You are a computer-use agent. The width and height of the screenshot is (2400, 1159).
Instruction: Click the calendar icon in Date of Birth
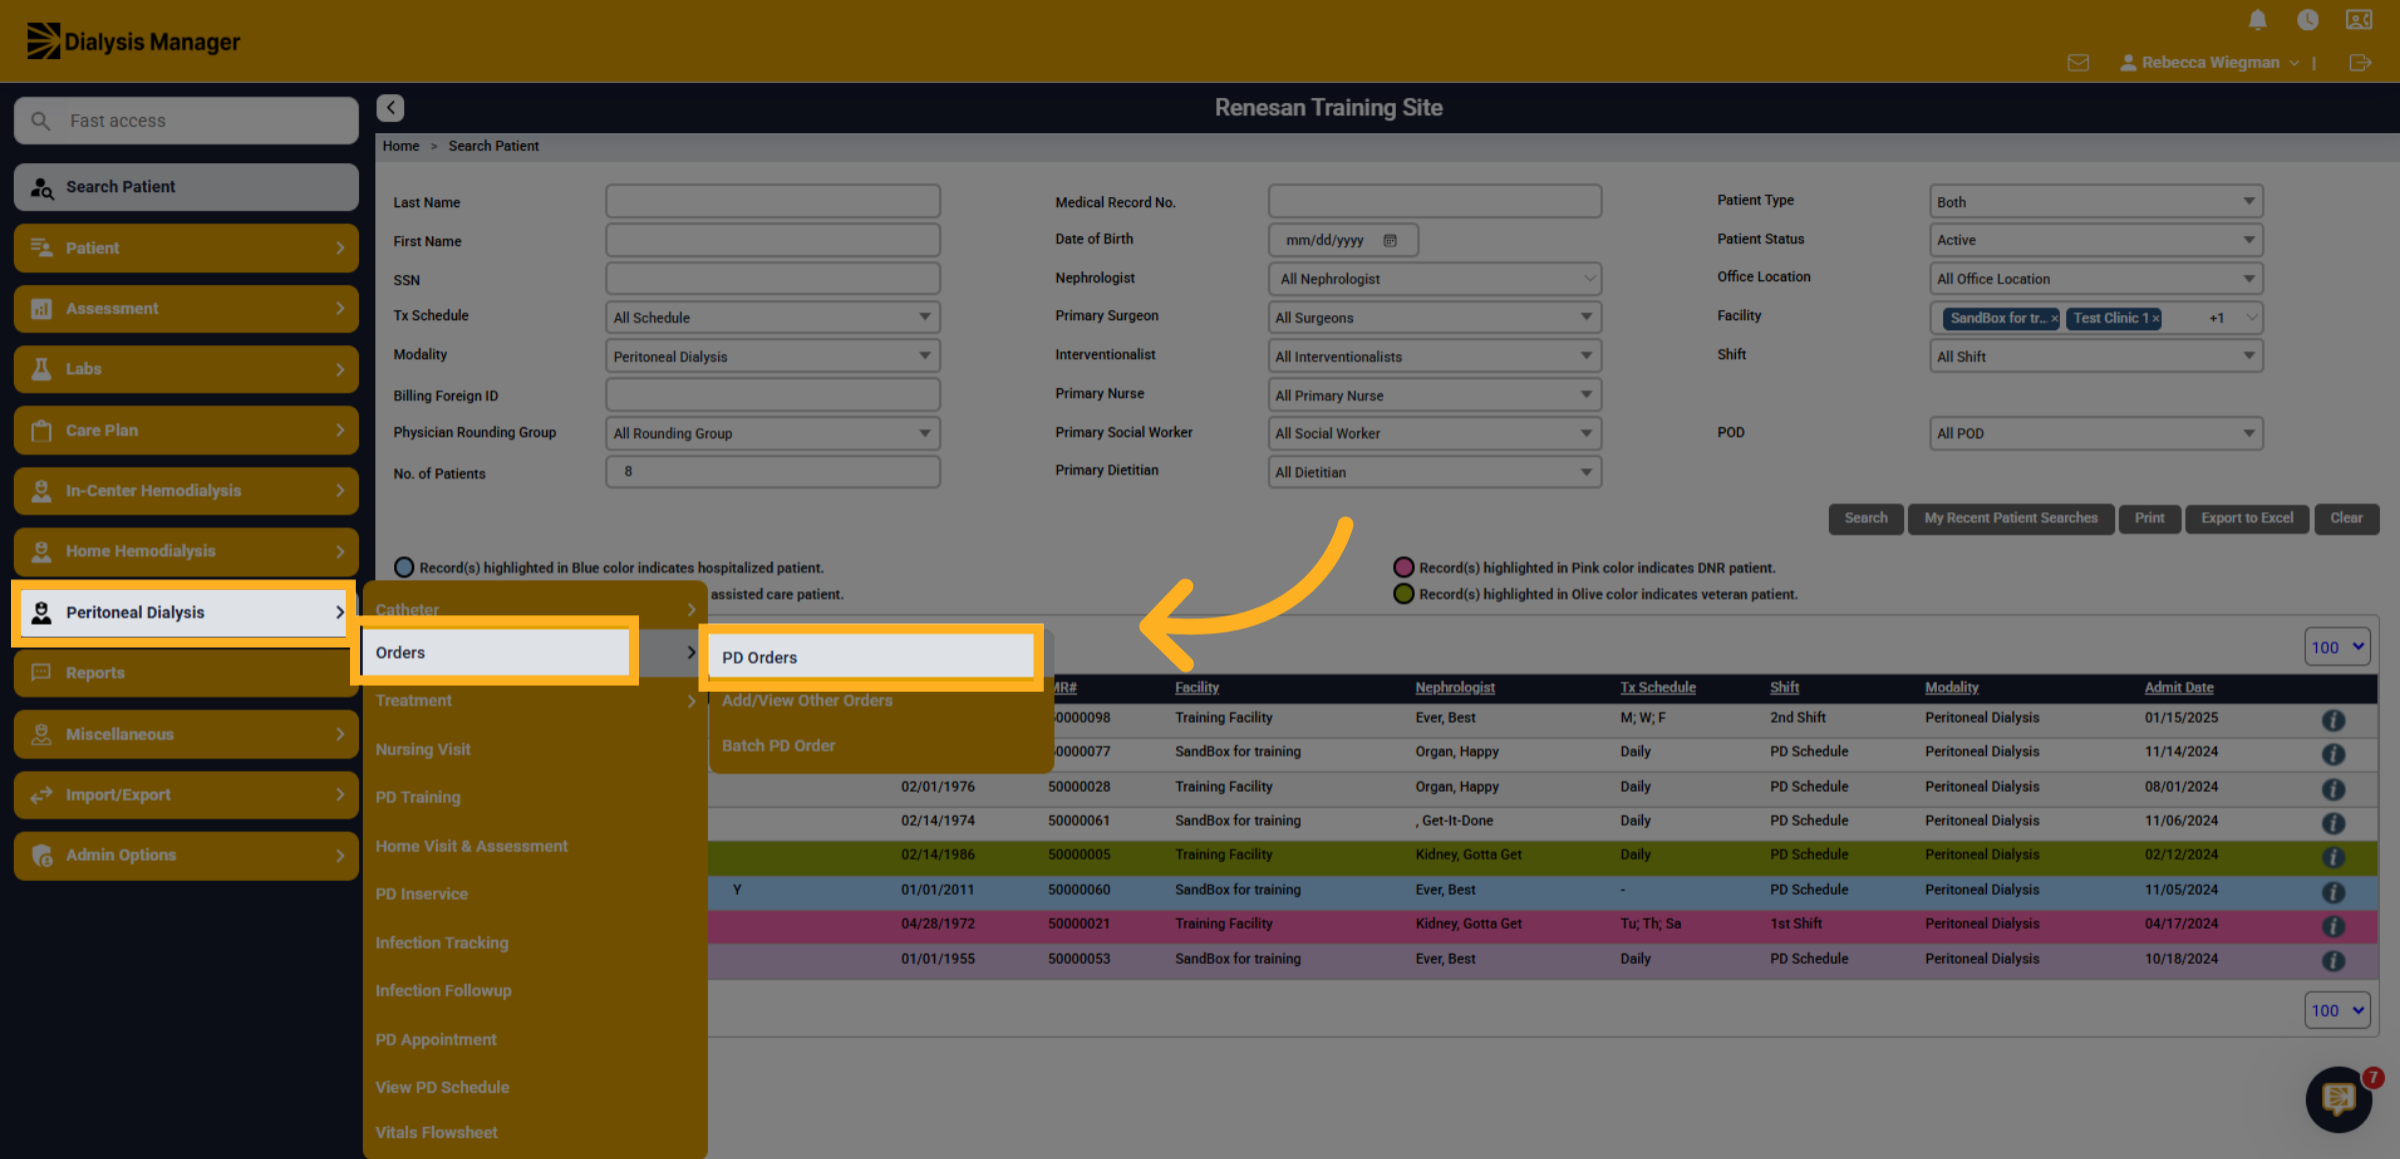pyautogui.click(x=1390, y=240)
